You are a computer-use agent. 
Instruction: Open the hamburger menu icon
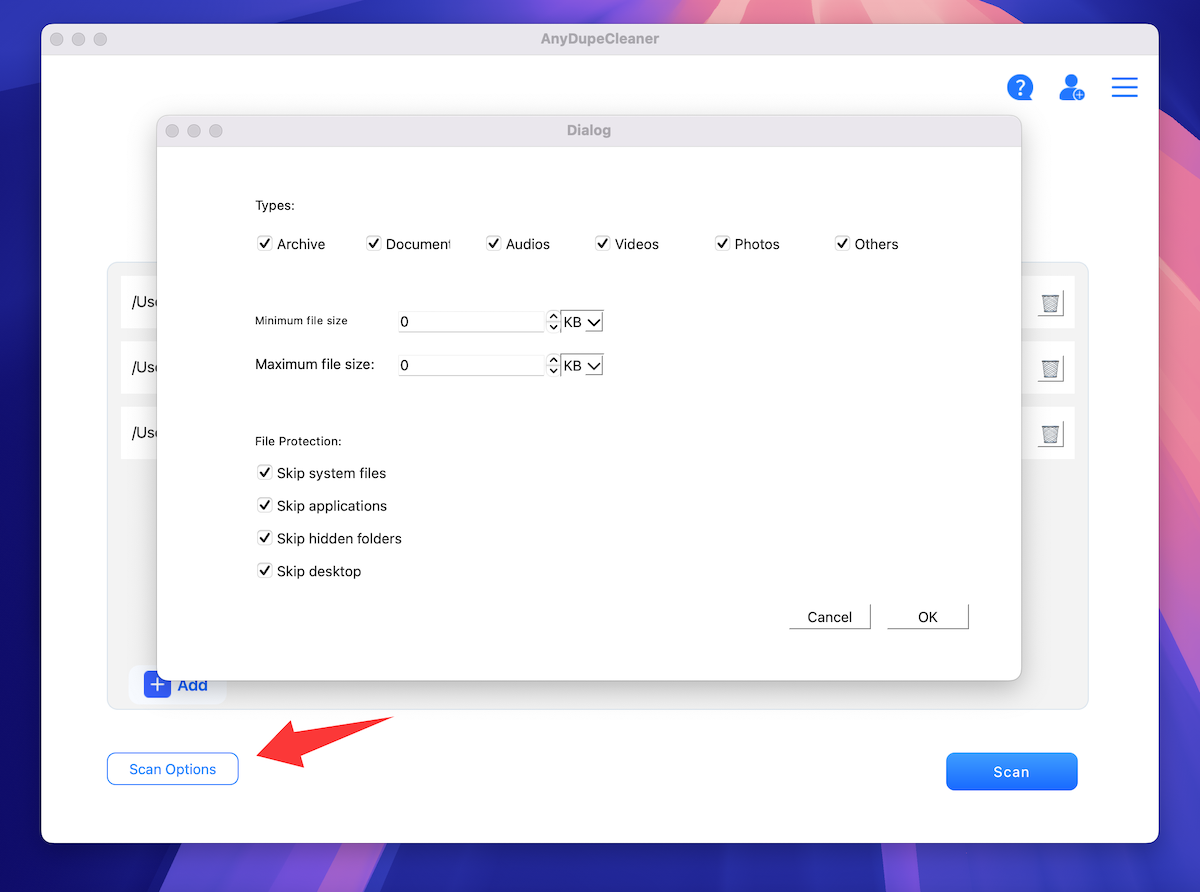pyautogui.click(x=1124, y=88)
